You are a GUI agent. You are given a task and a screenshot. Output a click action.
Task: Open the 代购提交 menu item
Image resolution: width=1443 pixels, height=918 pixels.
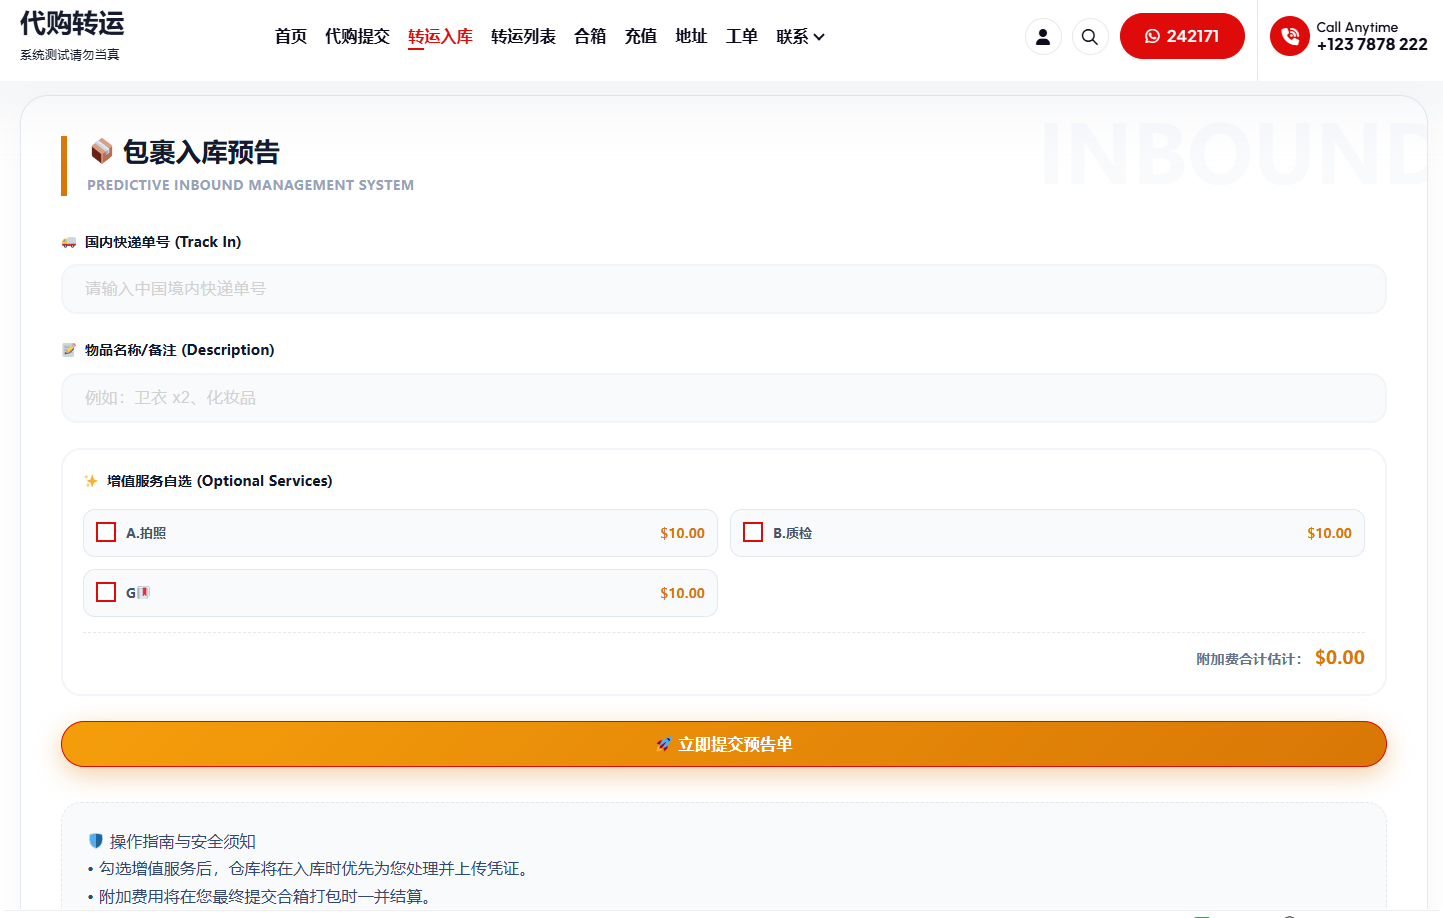coord(357,36)
